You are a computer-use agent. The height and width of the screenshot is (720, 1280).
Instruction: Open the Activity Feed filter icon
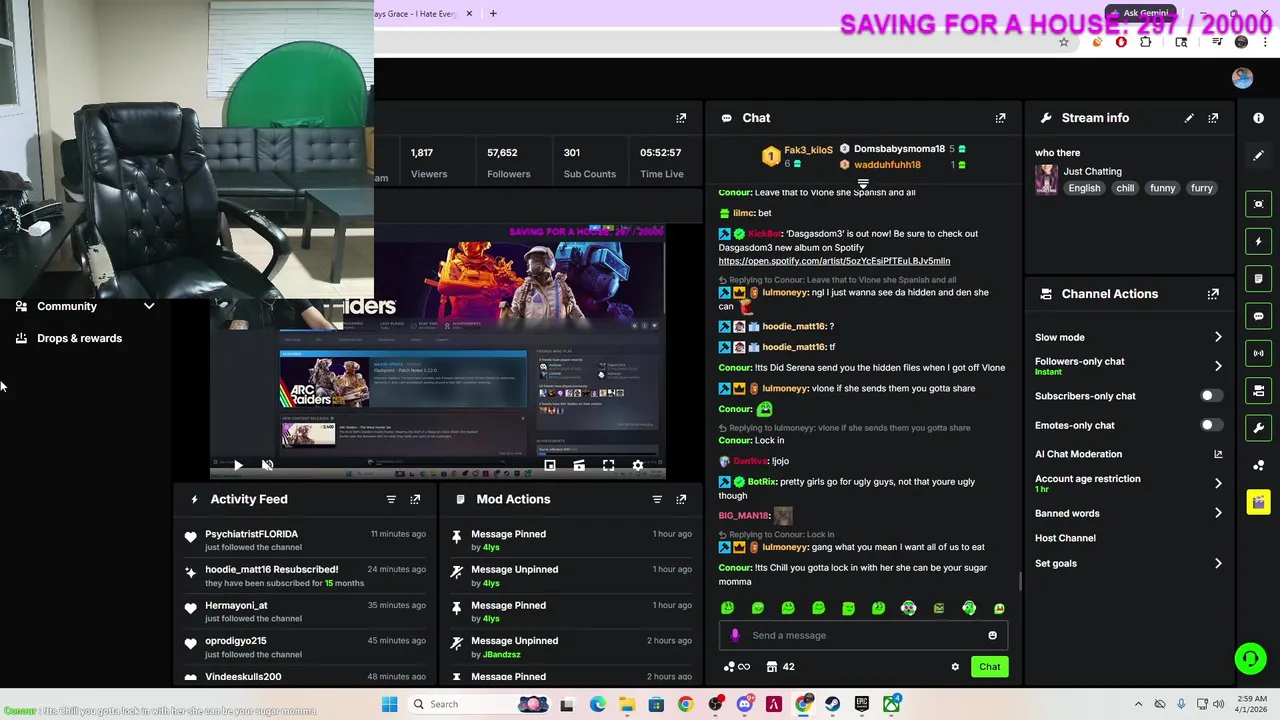[x=391, y=499]
